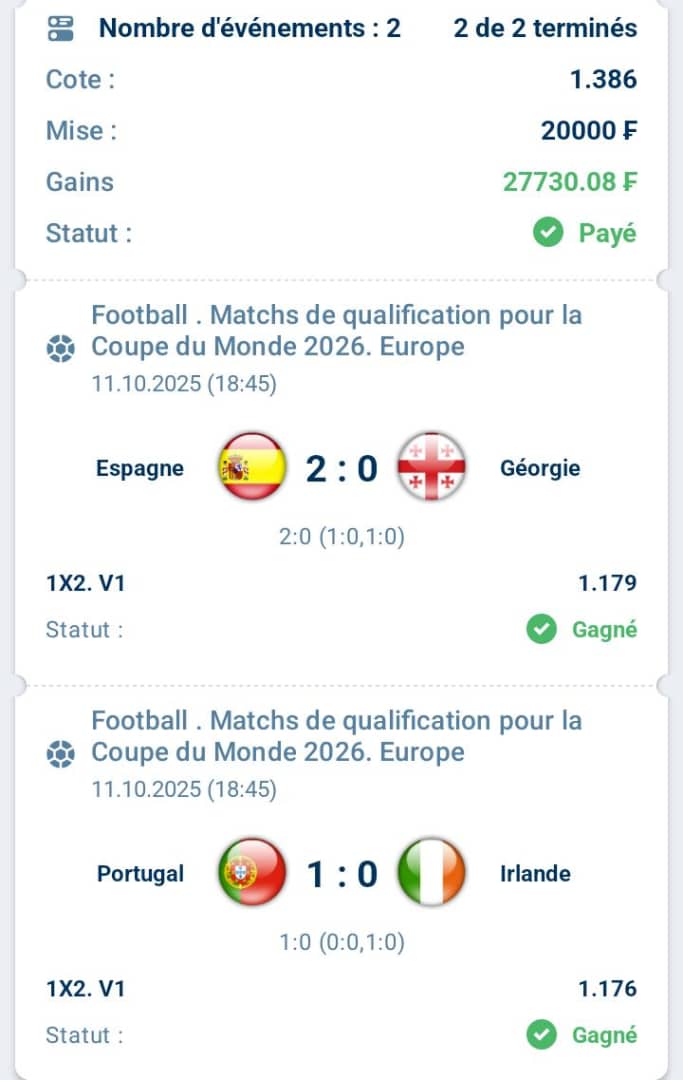Tap the Ireland flag icon
Viewport: 683px width, 1080px height.
coord(432,873)
